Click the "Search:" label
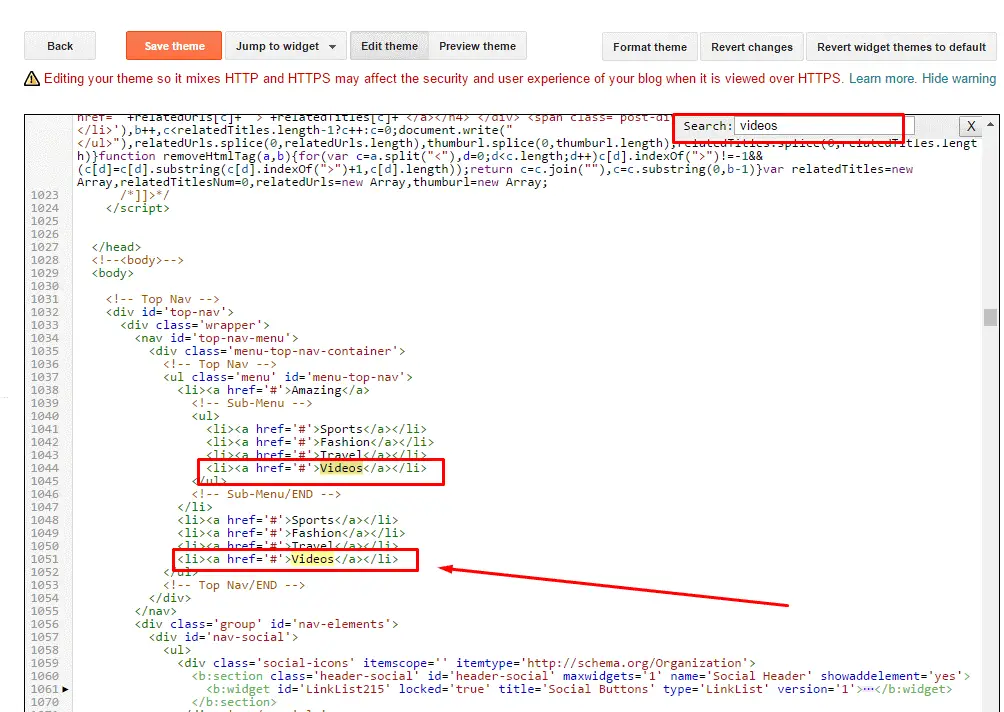1004x712 pixels. [x=707, y=126]
